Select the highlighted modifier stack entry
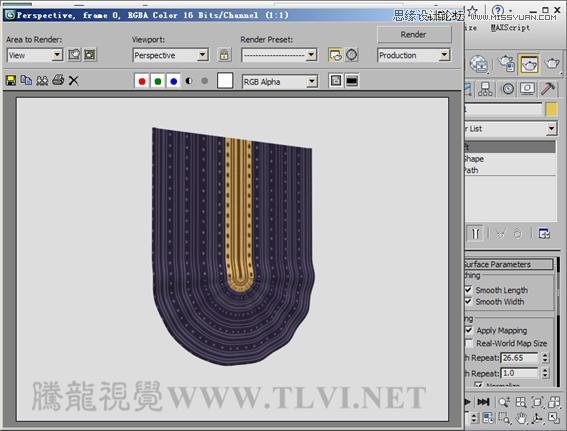 [510, 147]
